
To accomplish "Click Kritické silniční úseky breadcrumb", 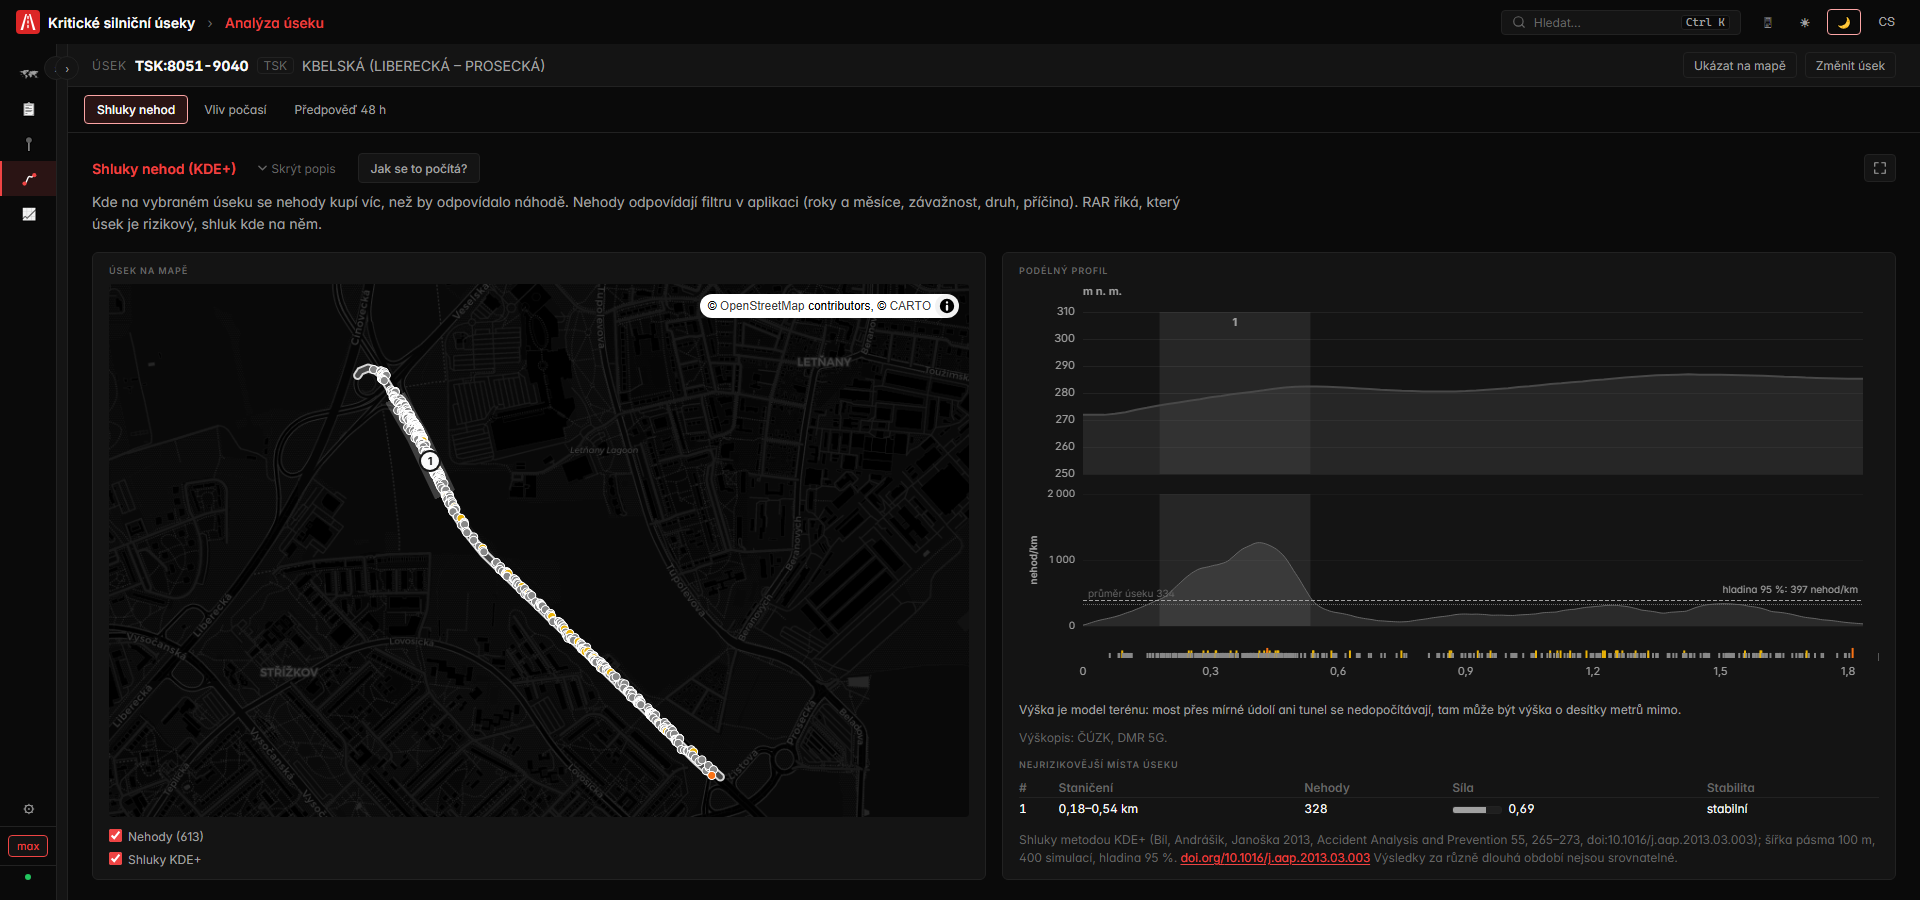I will click(122, 23).
